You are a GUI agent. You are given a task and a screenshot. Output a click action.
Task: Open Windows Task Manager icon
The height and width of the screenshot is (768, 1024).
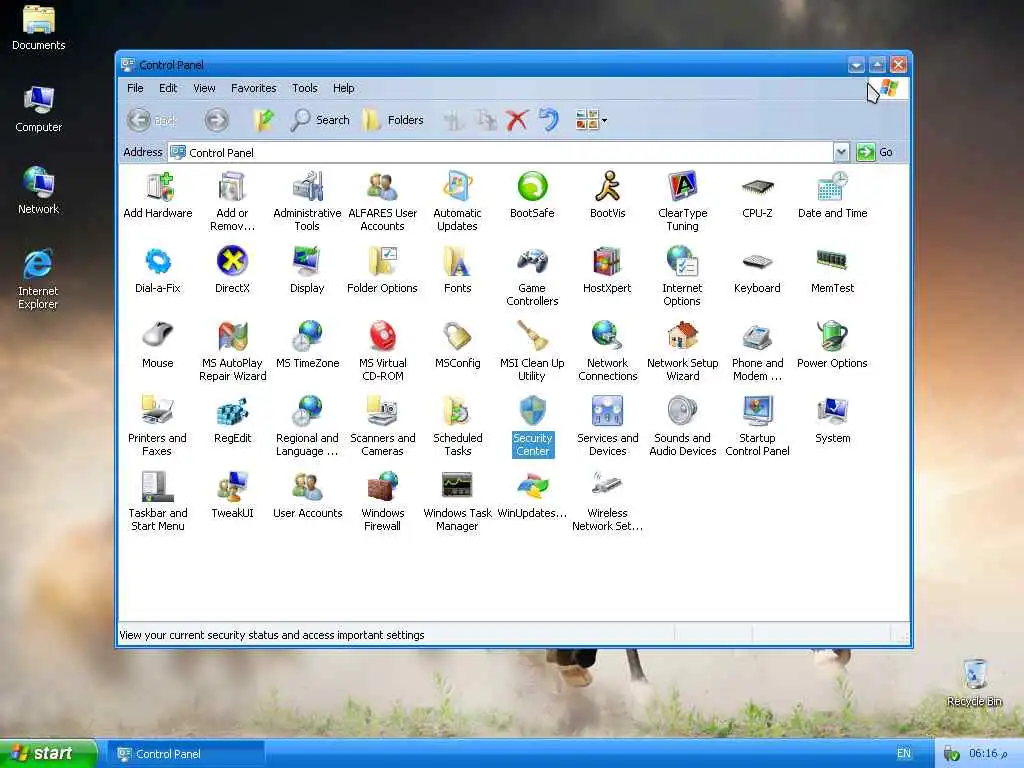[457, 502]
